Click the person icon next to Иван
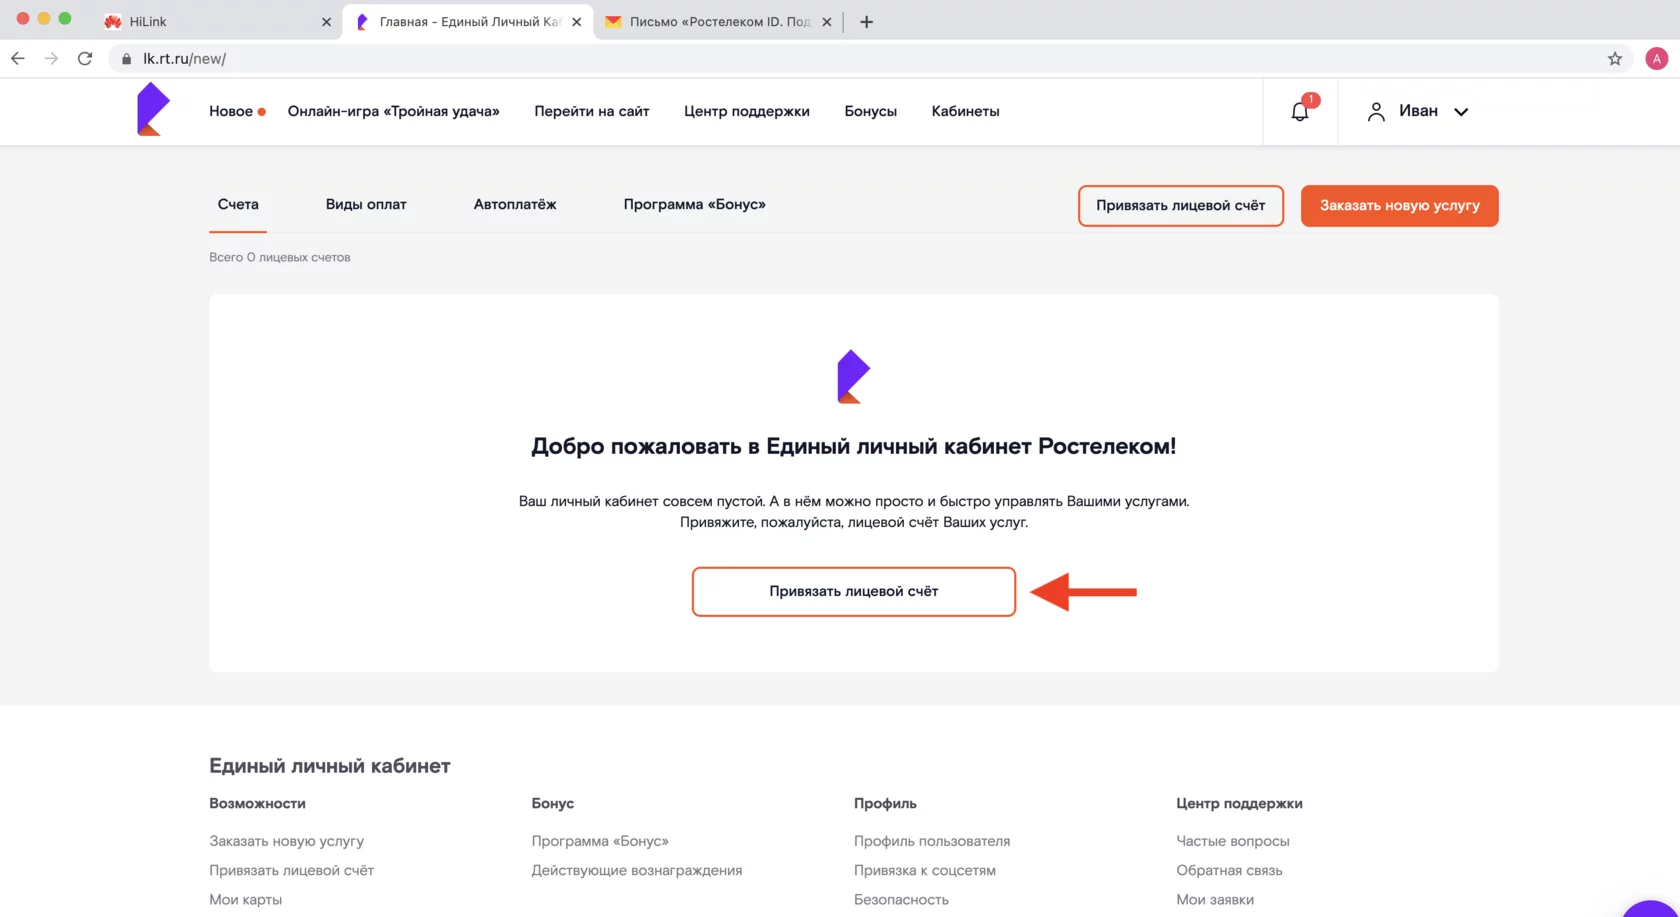1680x917 pixels. (1375, 111)
